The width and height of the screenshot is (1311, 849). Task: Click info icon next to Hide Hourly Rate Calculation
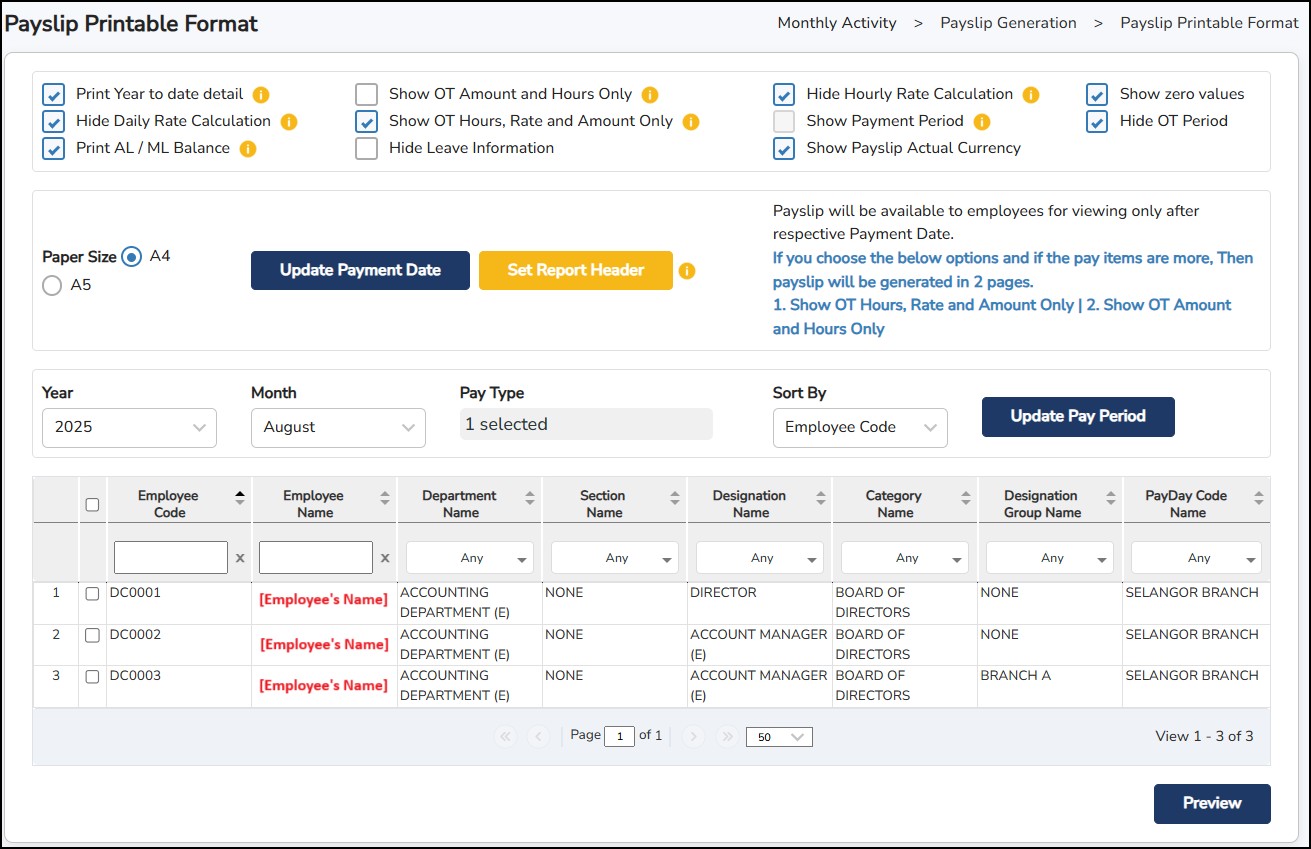1031,95
